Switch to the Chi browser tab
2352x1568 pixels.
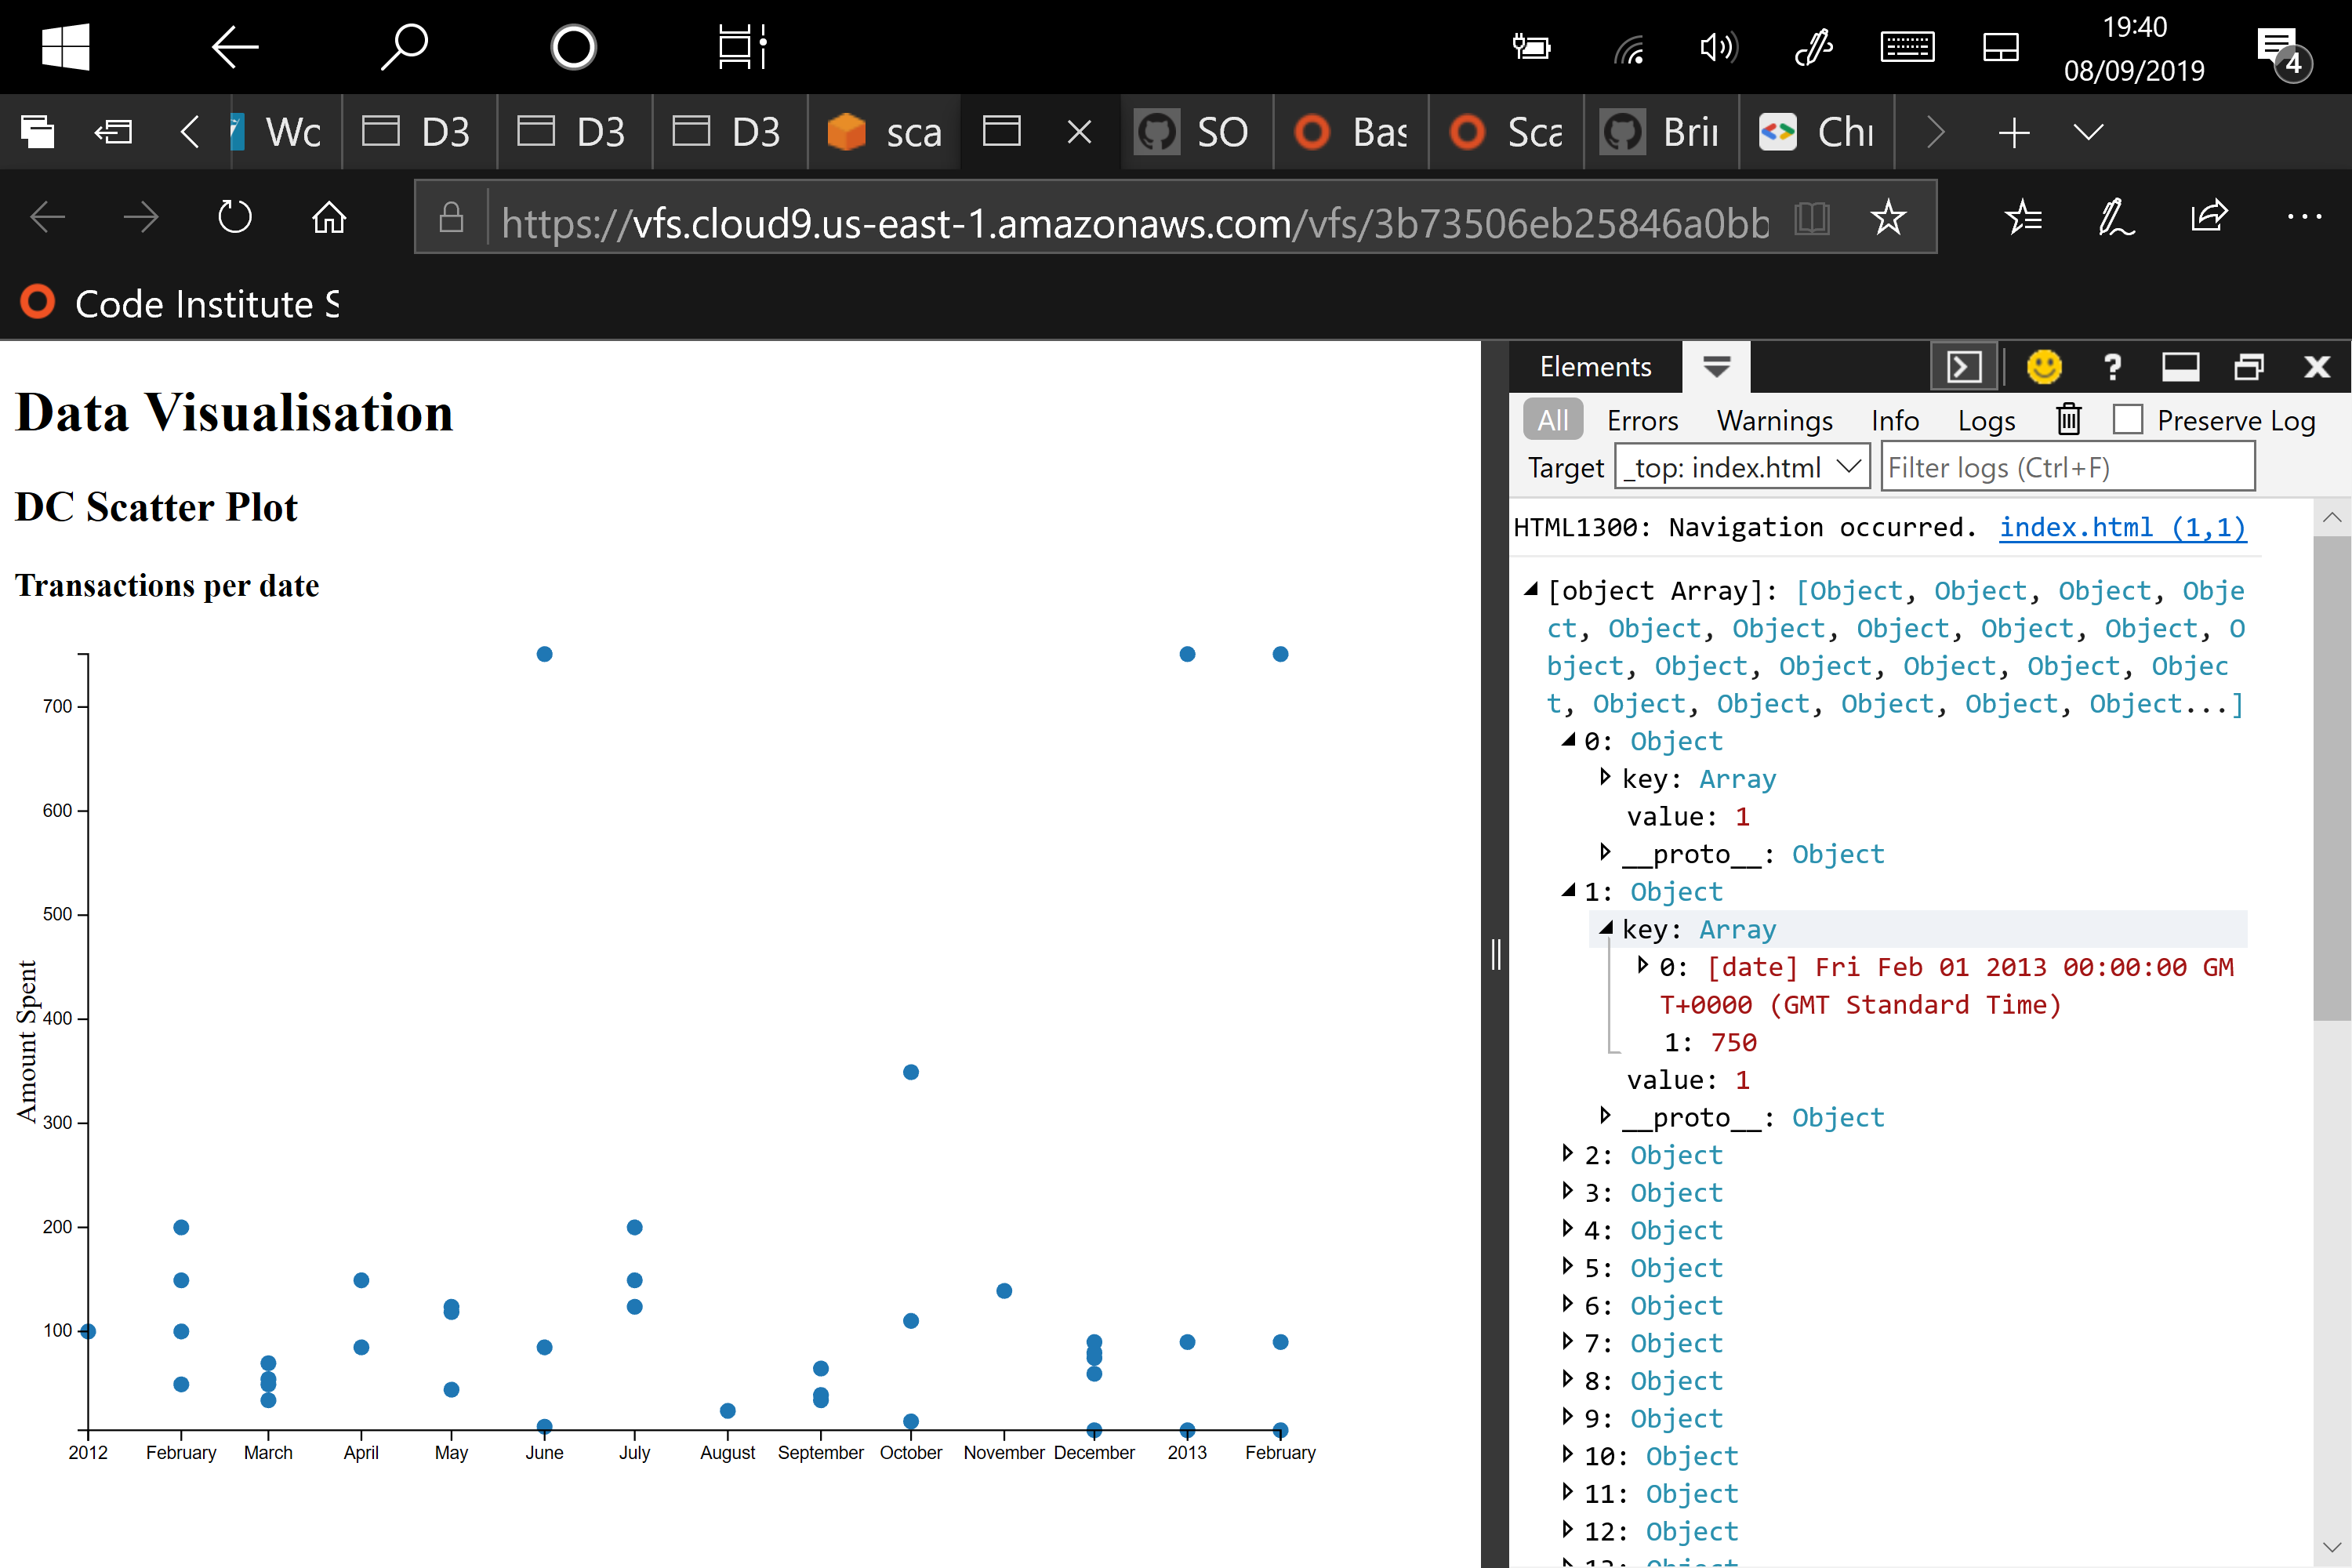[x=1816, y=132]
